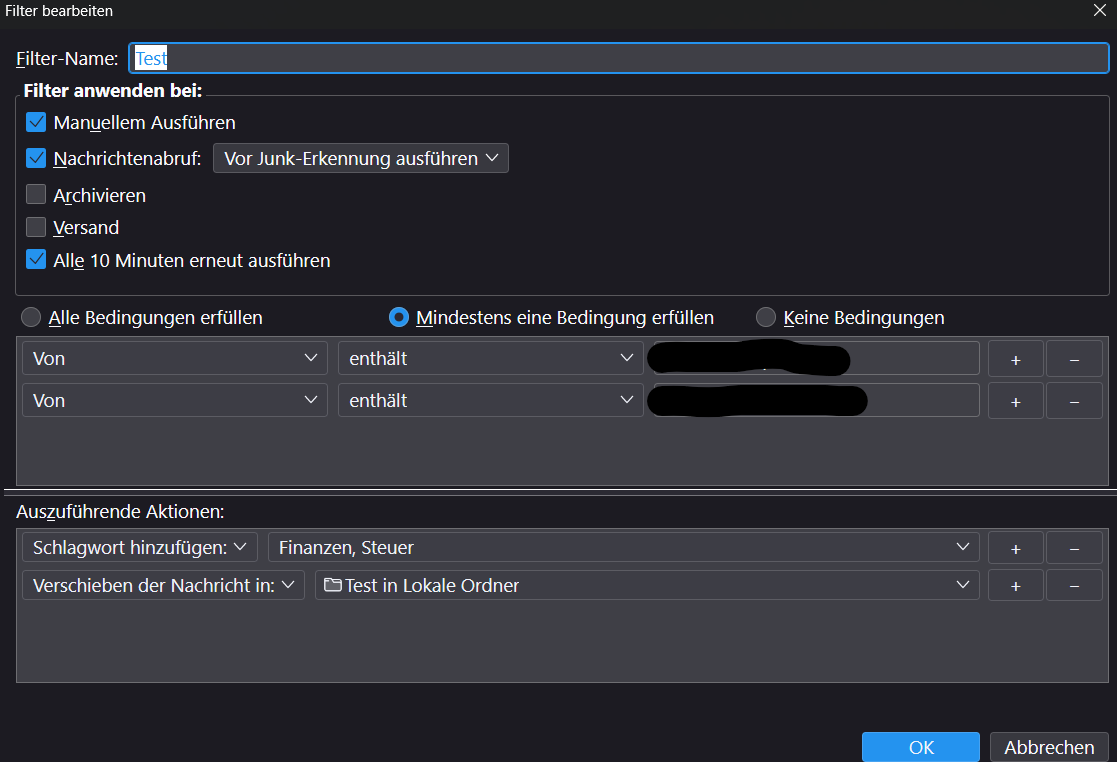Click into the Filter-Name text field

[x=618, y=59]
